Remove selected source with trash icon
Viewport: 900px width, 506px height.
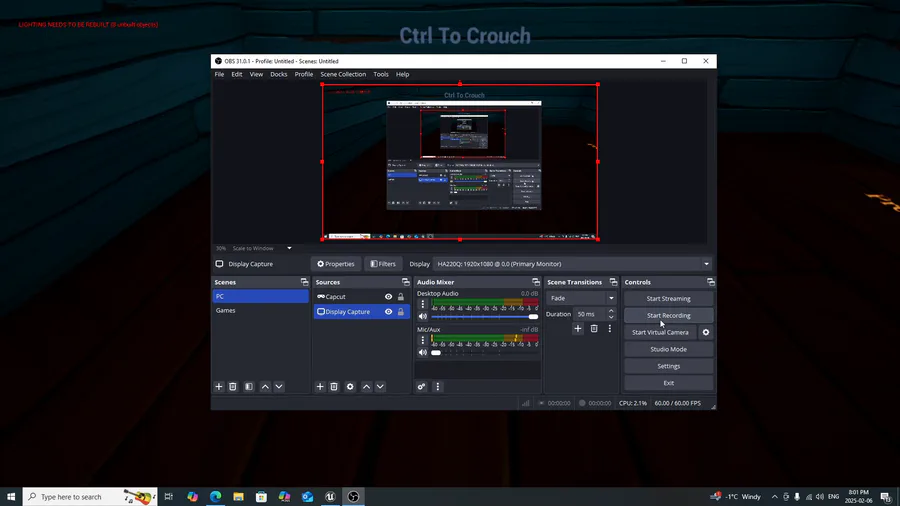pyautogui.click(x=334, y=387)
